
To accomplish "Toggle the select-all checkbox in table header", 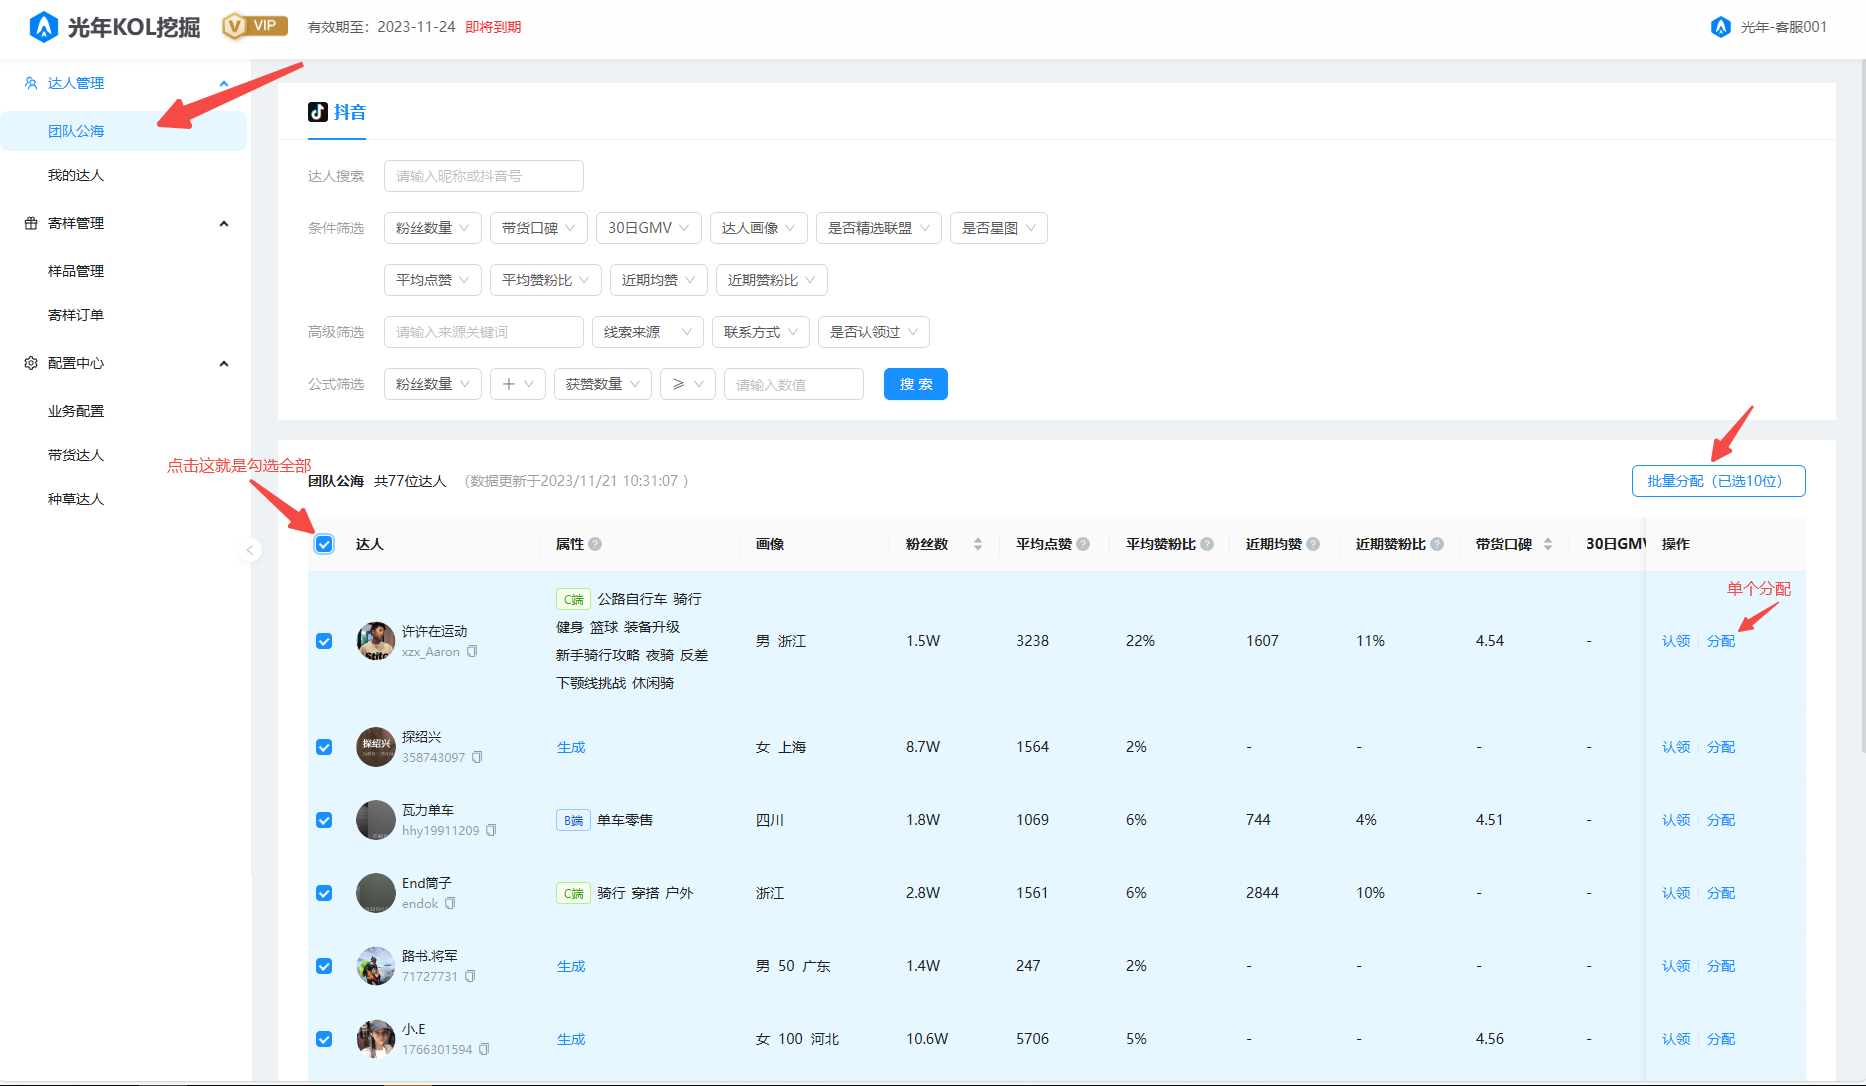I will (x=324, y=544).
